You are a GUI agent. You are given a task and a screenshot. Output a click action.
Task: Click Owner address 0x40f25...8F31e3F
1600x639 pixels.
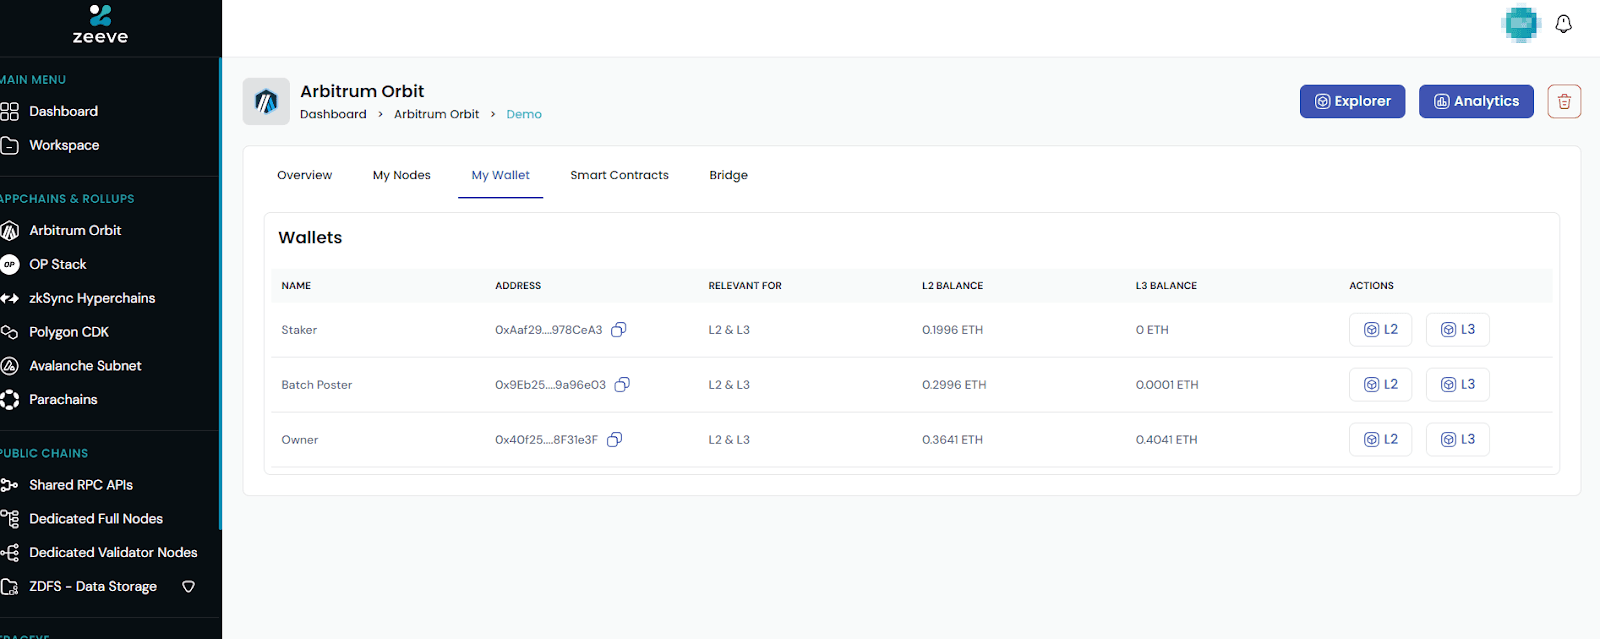point(546,440)
